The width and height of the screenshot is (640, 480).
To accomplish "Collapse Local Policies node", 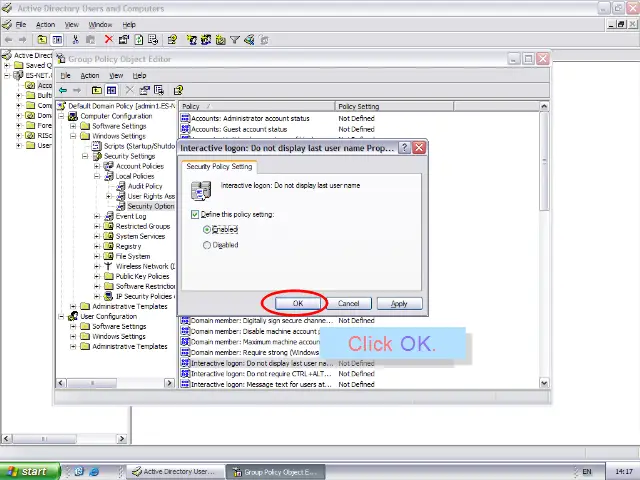I will click(97, 176).
